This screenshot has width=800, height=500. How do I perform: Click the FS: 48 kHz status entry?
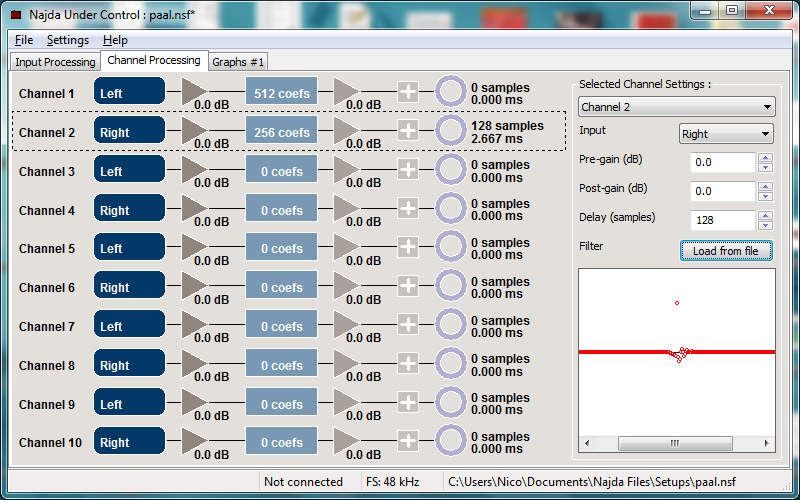[x=392, y=482]
